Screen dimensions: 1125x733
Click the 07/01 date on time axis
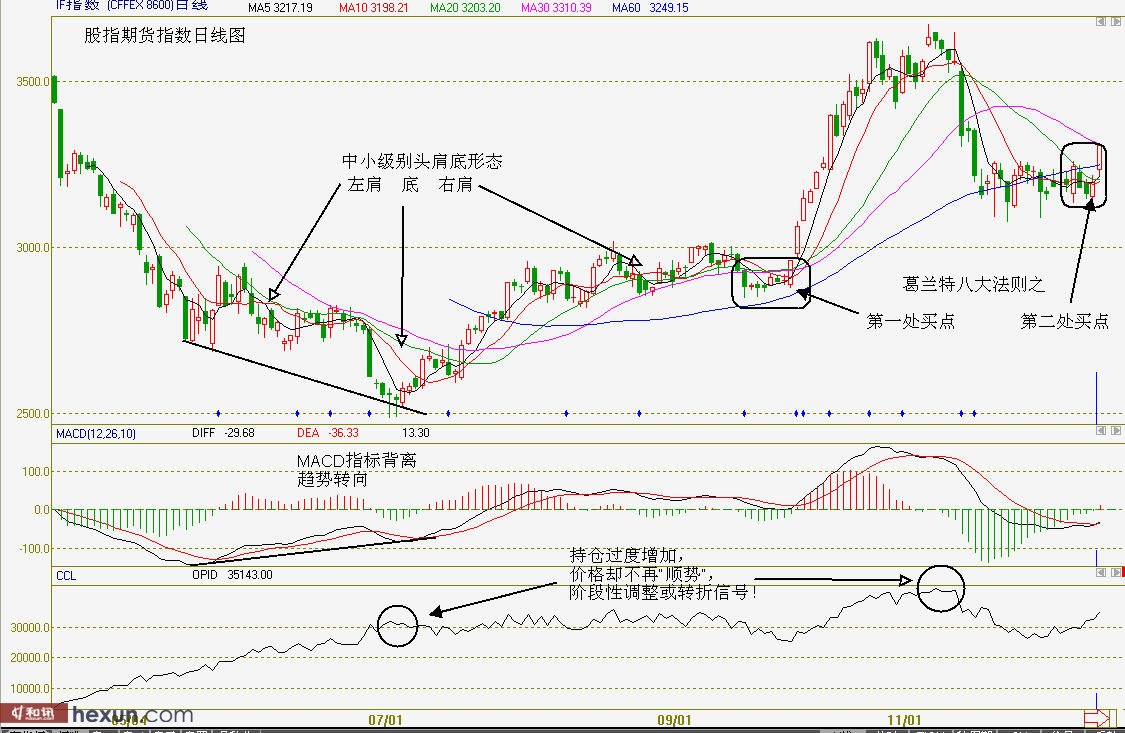pos(385,719)
